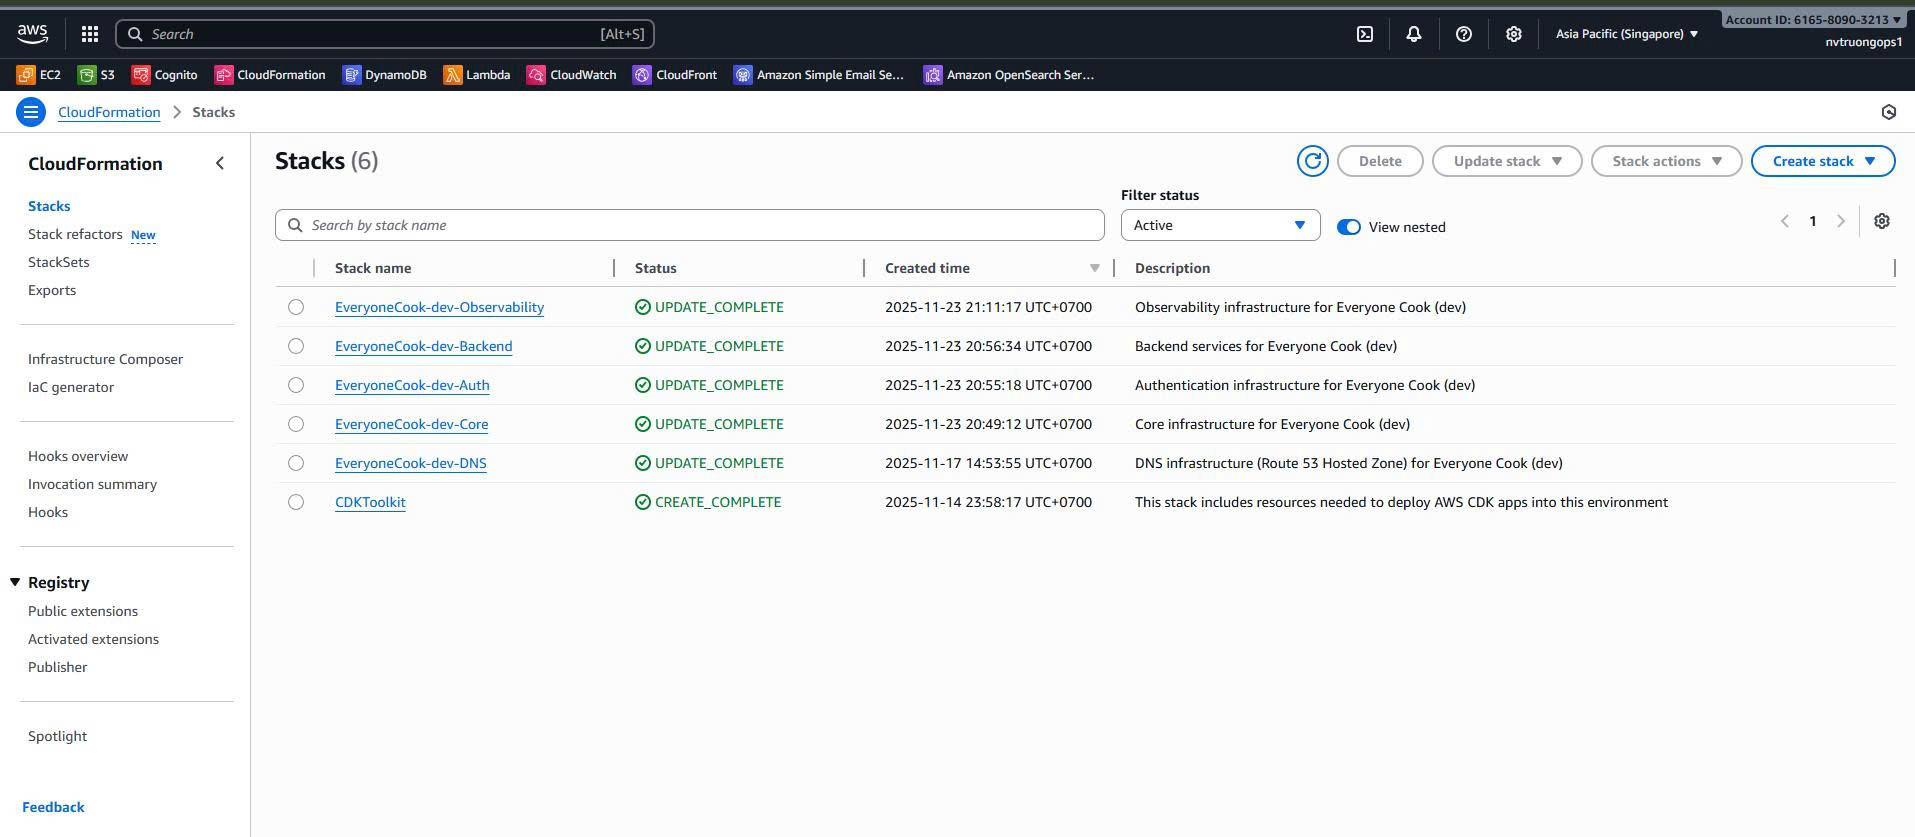This screenshot has width=1915, height=837.
Task: Select EveryoneCook-dev-Backend radio button
Action: pos(296,346)
